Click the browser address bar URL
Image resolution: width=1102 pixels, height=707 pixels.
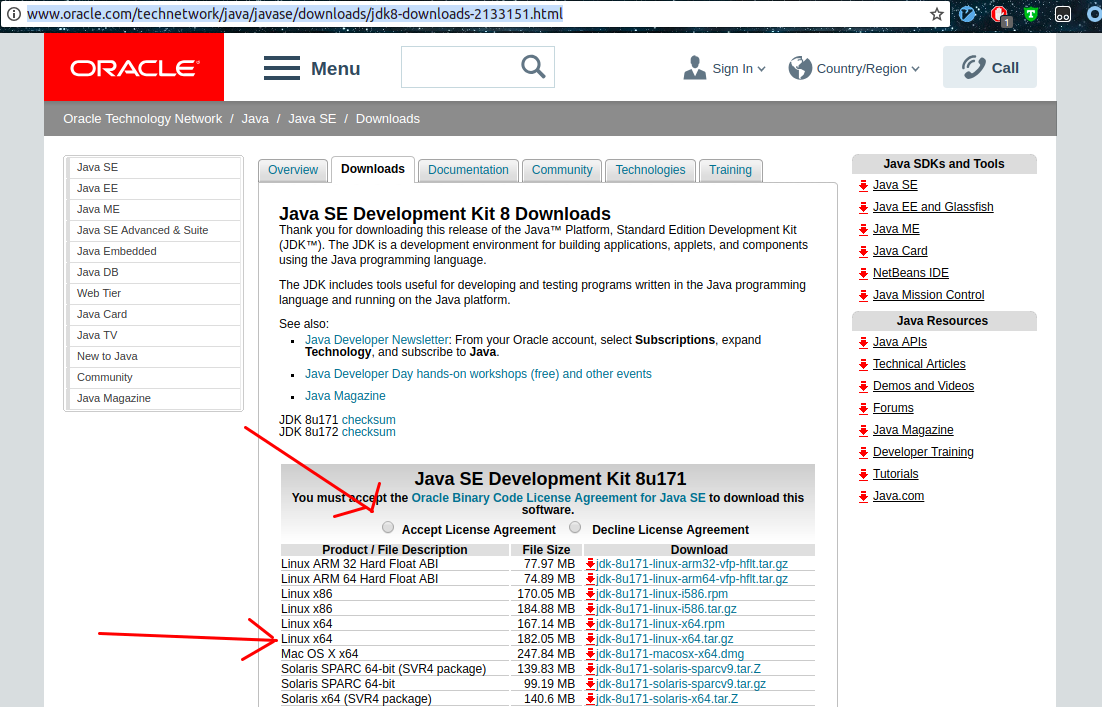click(295, 14)
